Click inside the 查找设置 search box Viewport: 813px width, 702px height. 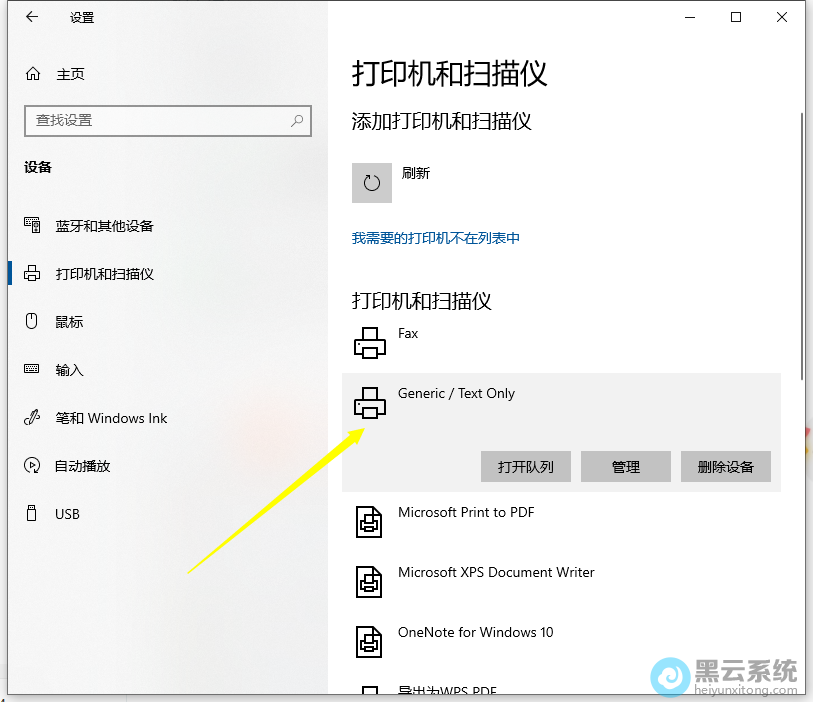(167, 120)
